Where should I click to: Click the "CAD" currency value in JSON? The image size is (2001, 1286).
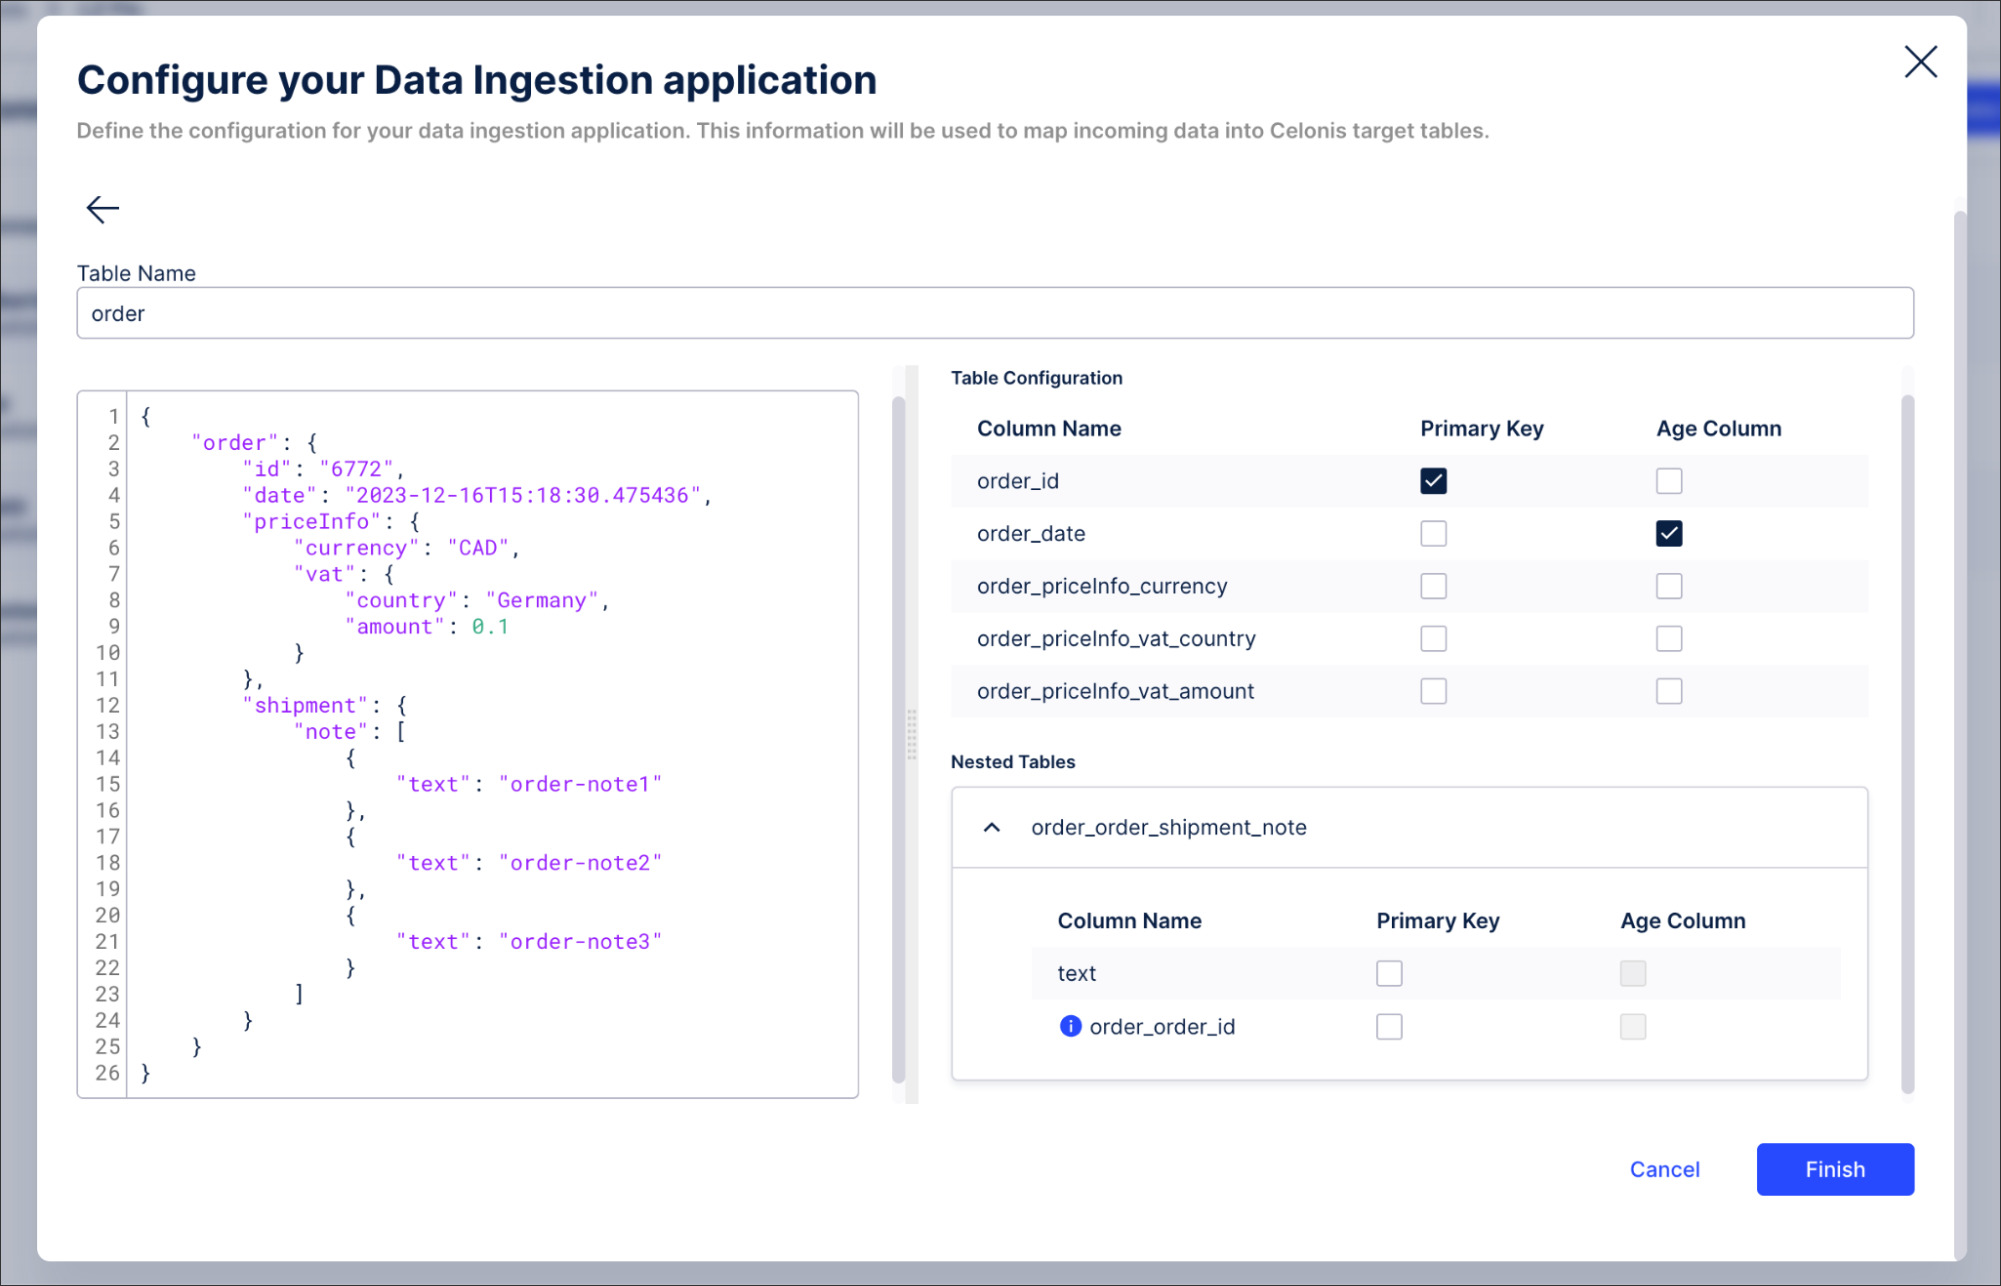tap(478, 548)
